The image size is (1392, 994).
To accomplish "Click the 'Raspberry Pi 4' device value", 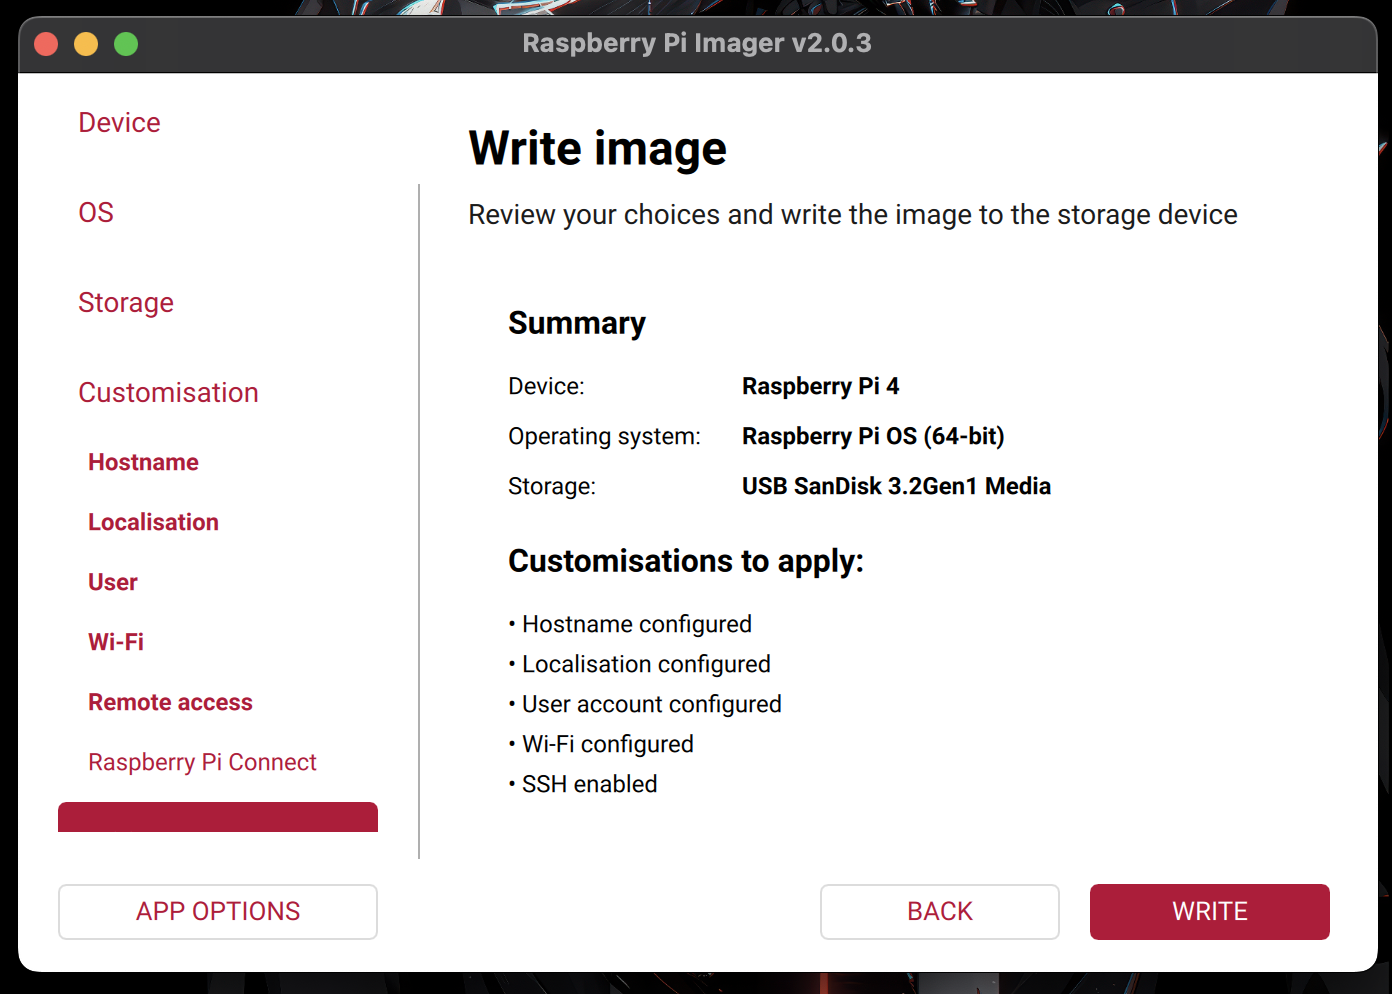I will pyautogui.click(x=820, y=386).
